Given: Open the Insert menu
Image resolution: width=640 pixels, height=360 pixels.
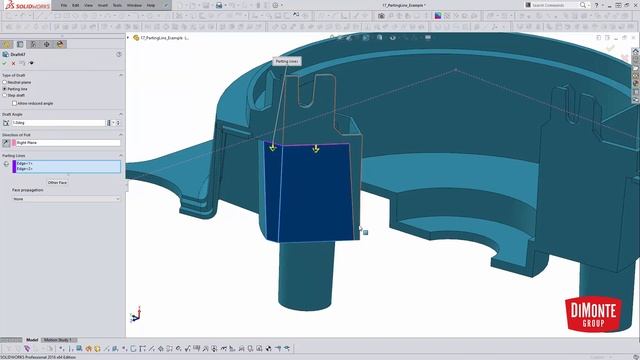Looking at the screenshot, I should (103, 5).
